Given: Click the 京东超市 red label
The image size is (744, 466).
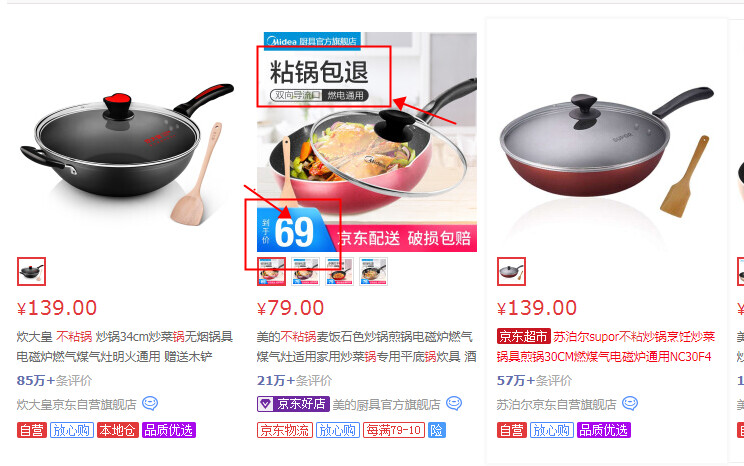Looking at the screenshot, I should [x=523, y=336].
